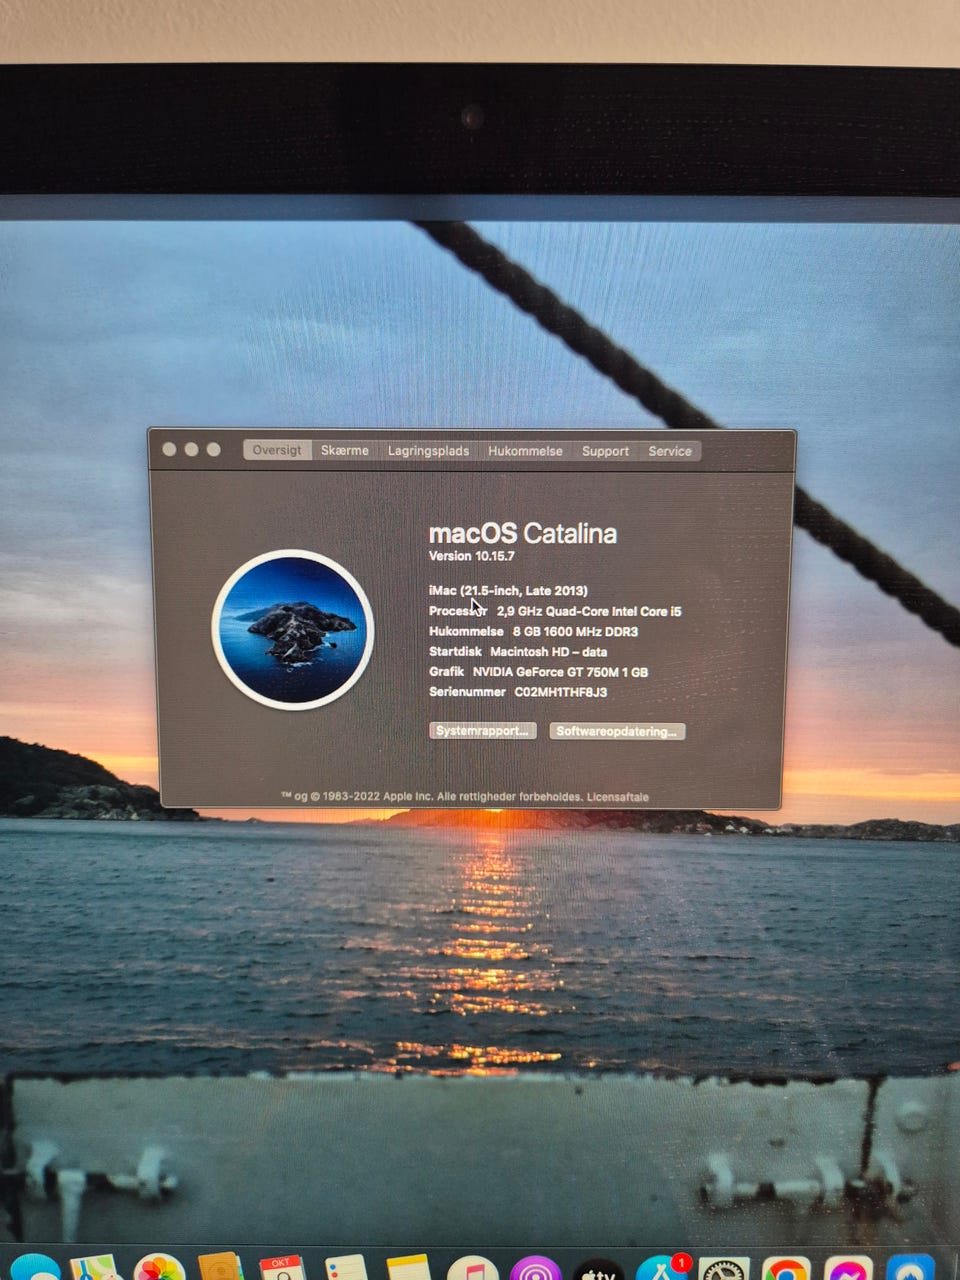Click the Softwareopdatering... button
The image size is (960, 1280).
[617, 731]
